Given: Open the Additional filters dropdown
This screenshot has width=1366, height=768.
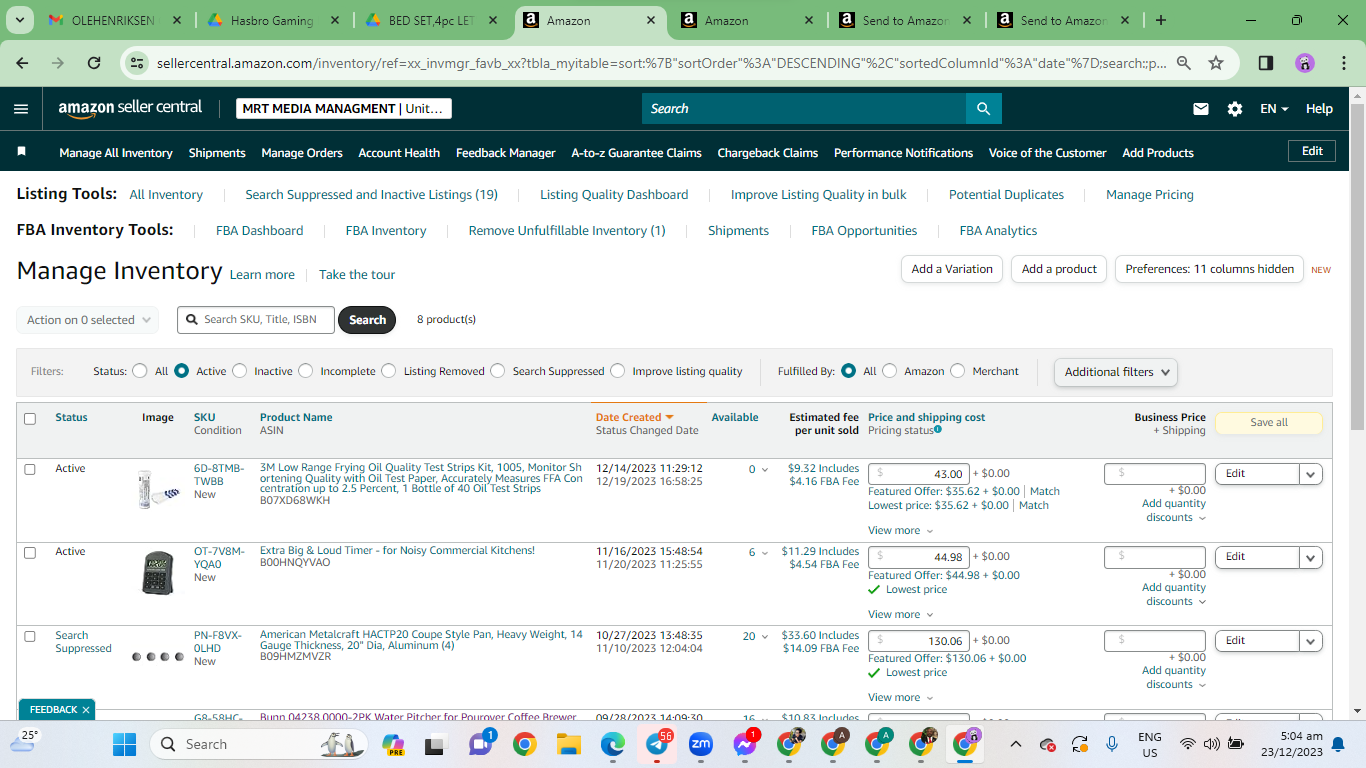Looking at the screenshot, I should pyautogui.click(x=1115, y=372).
